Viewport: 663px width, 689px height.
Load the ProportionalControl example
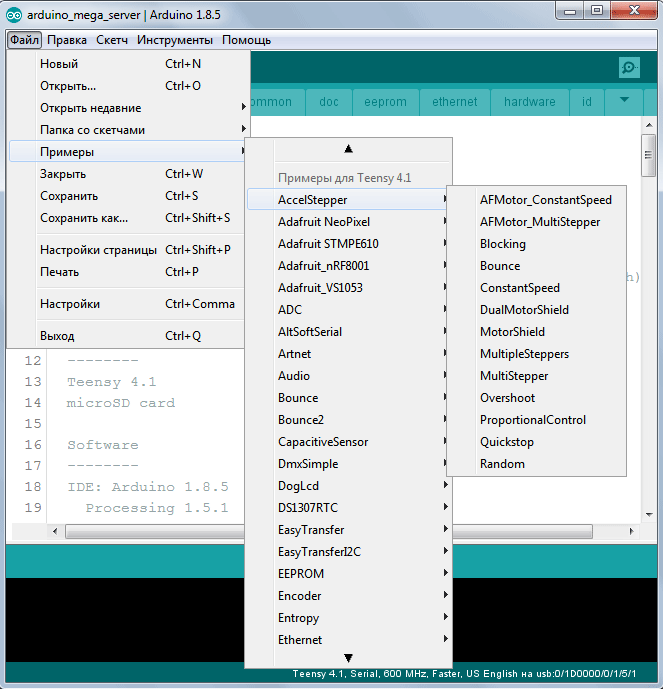click(536, 420)
